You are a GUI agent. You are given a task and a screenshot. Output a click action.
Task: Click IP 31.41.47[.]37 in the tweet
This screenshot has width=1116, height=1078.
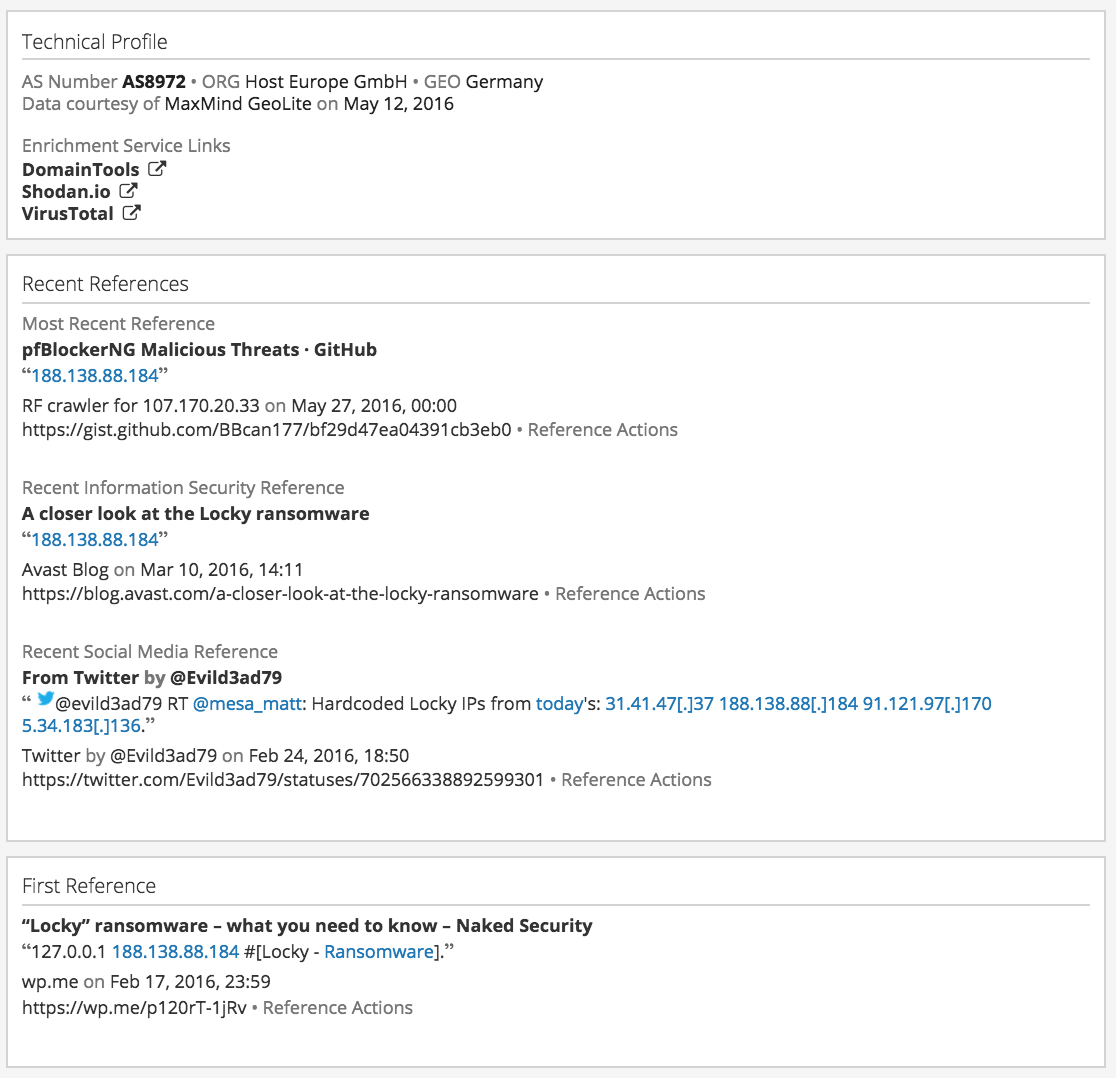(659, 704)
